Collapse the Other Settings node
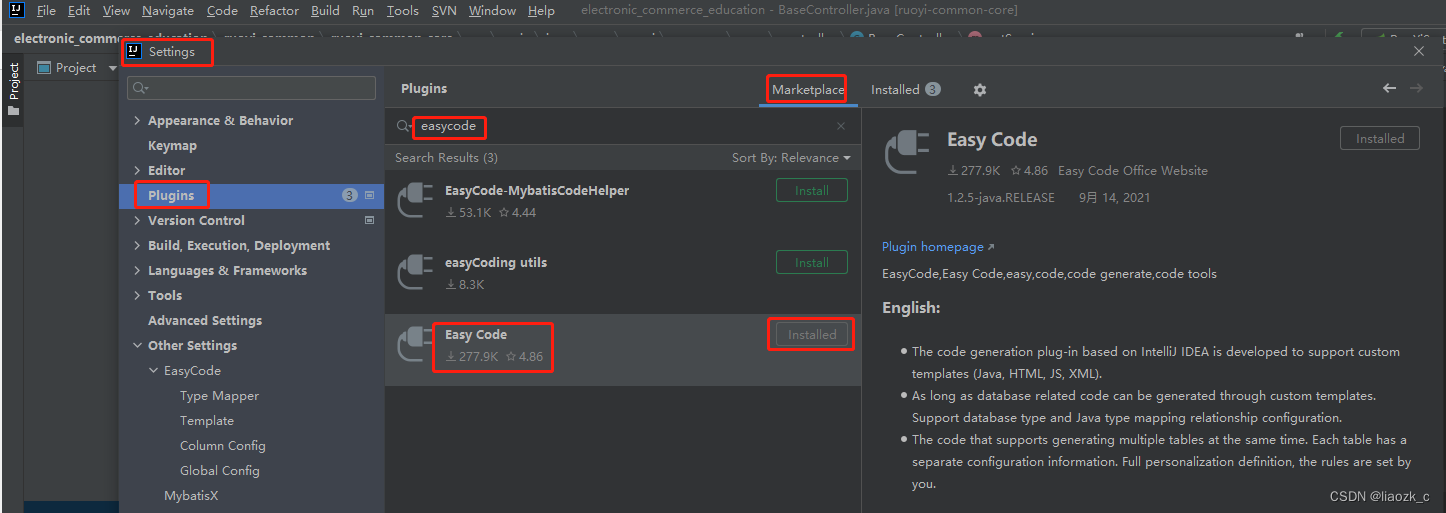The height and width of the screenshot is (513, 1446). coord(138,346)
